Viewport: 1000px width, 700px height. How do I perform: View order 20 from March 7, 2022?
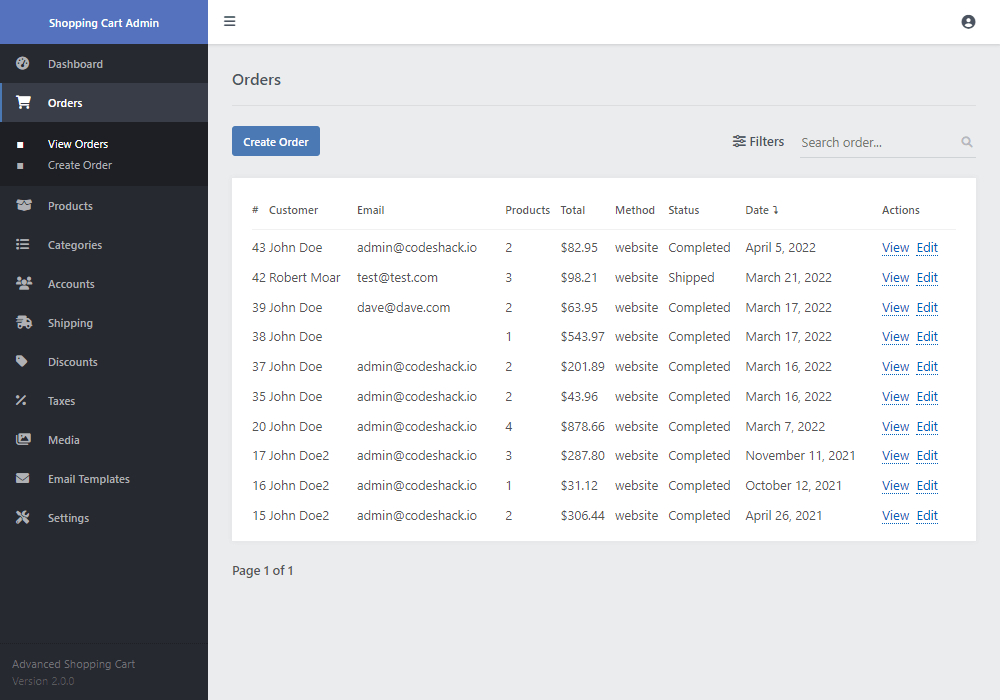pos(895,427)
